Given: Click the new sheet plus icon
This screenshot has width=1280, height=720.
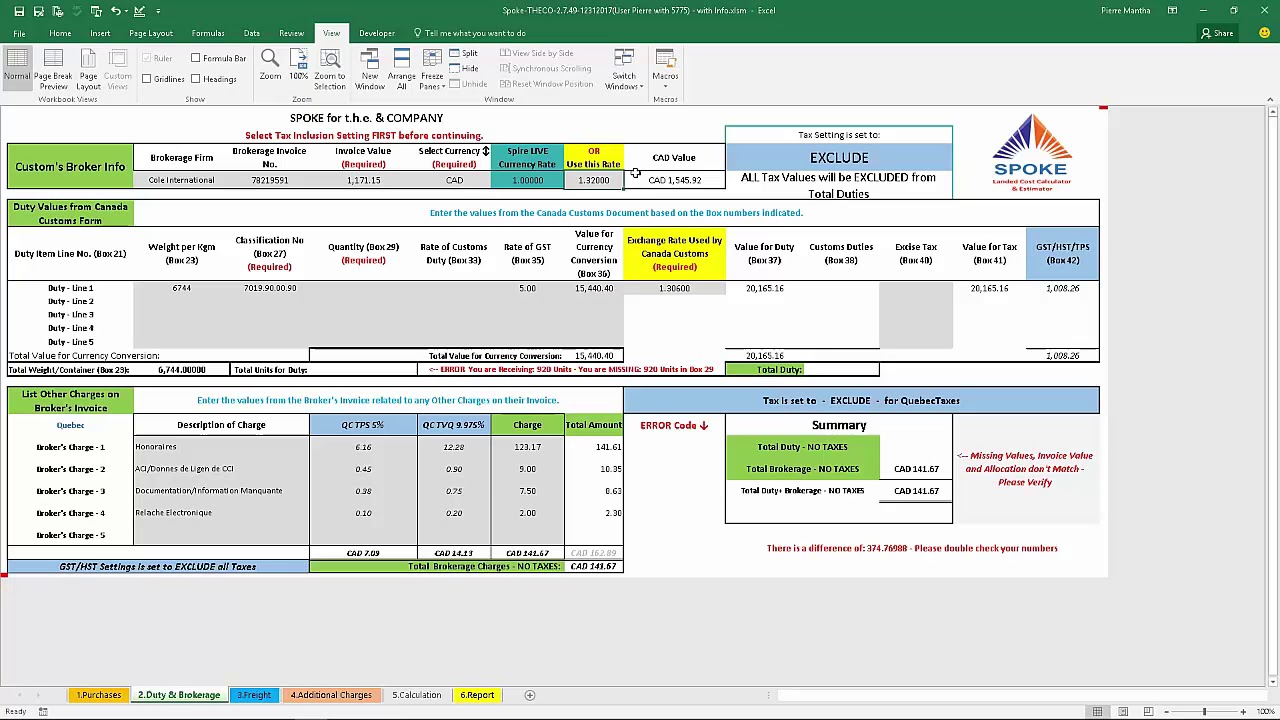Looking at the screenshot, I should click(530, 695).
